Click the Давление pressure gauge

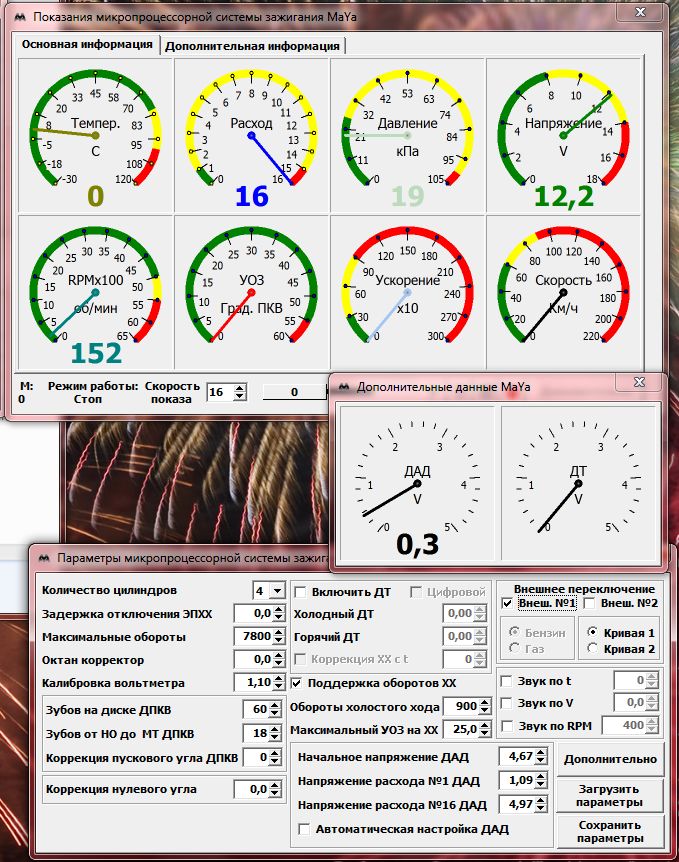coord(407,133)
